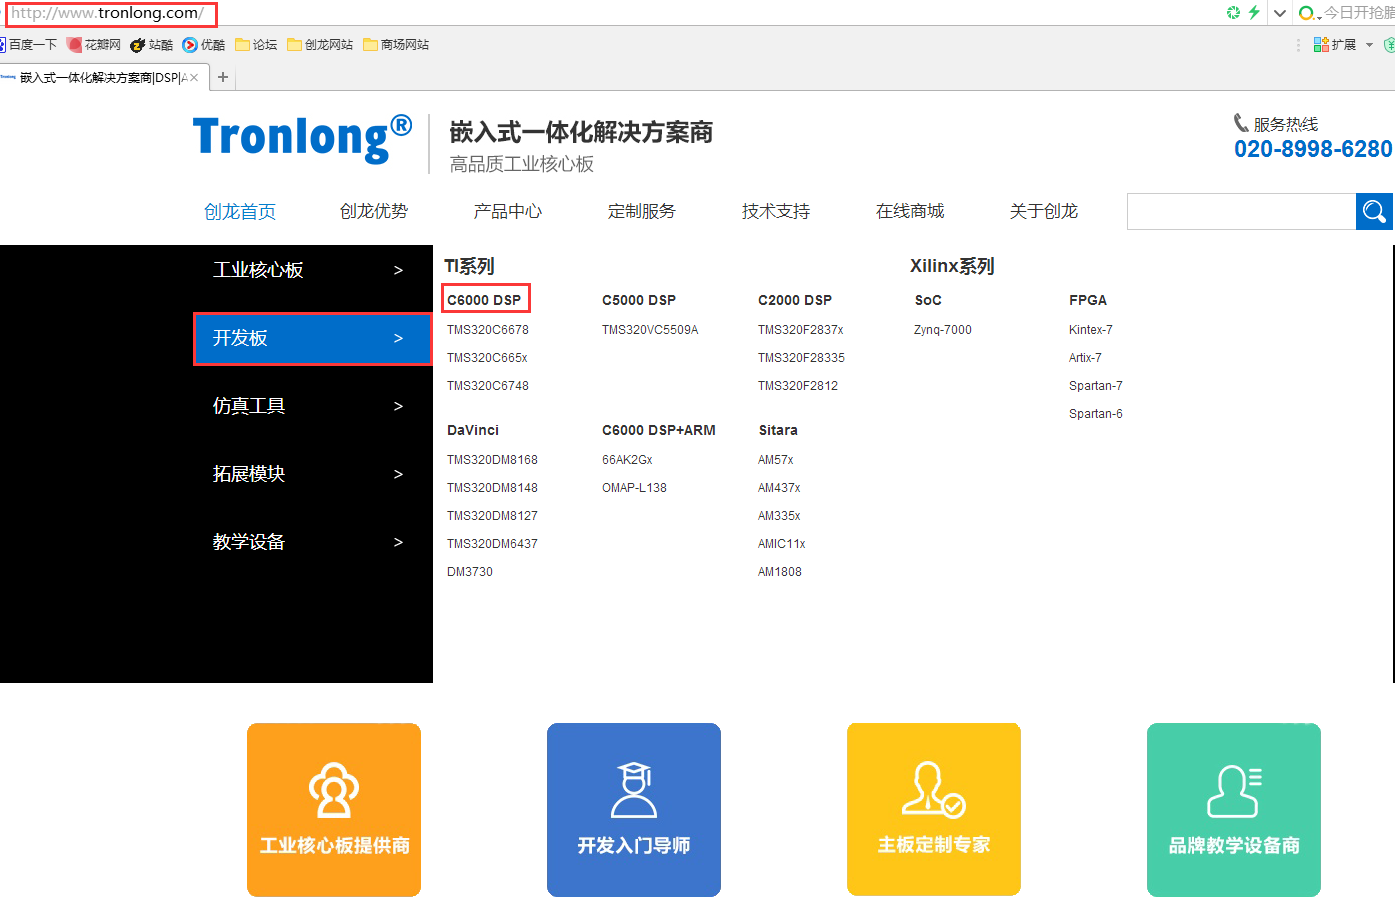Screen dimensions: 1395x908
Task: Click the Tronlong logo
Action: coord(302,139)
